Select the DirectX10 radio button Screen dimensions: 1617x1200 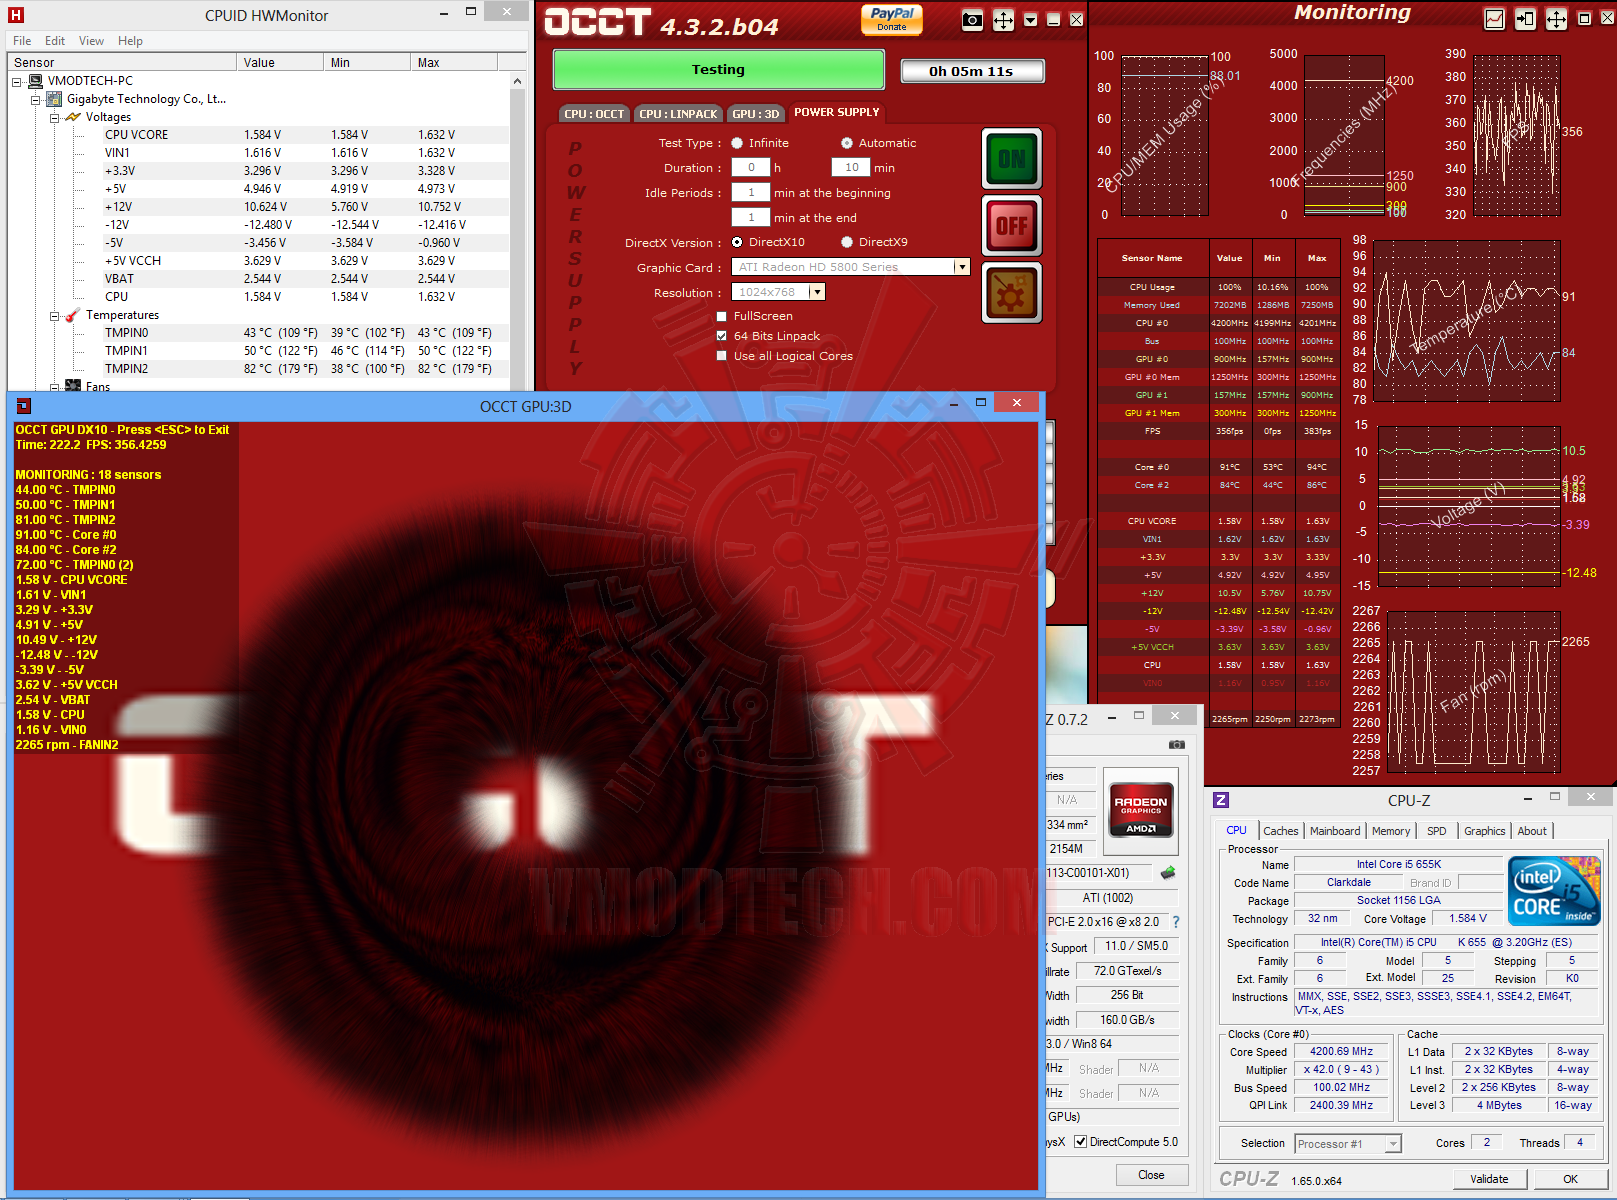click(x=737, y=242)
